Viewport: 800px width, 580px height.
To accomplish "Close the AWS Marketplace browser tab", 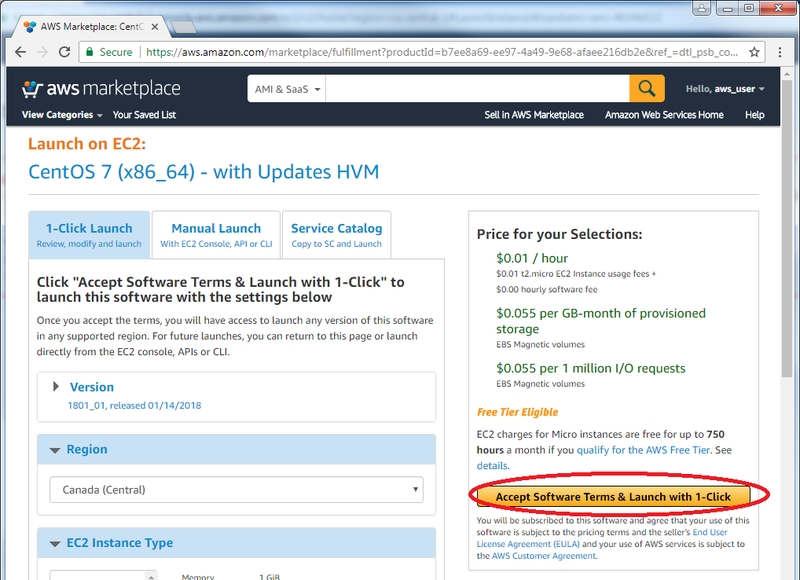I will tap(151, 26).
